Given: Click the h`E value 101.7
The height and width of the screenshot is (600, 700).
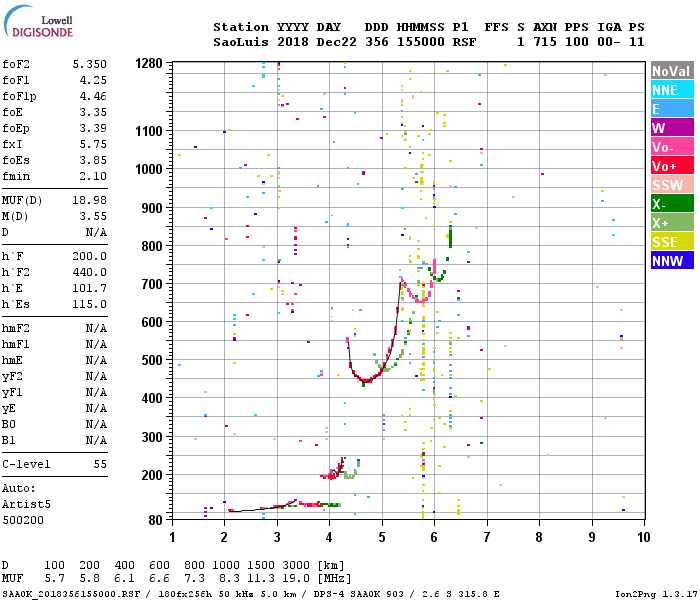Looking at the screenshot, I should tap(90, 288).
